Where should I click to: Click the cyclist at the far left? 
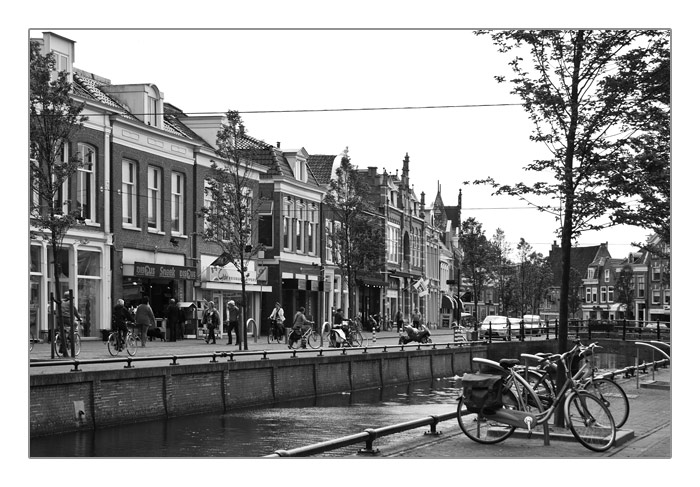(x=68, y=322)
